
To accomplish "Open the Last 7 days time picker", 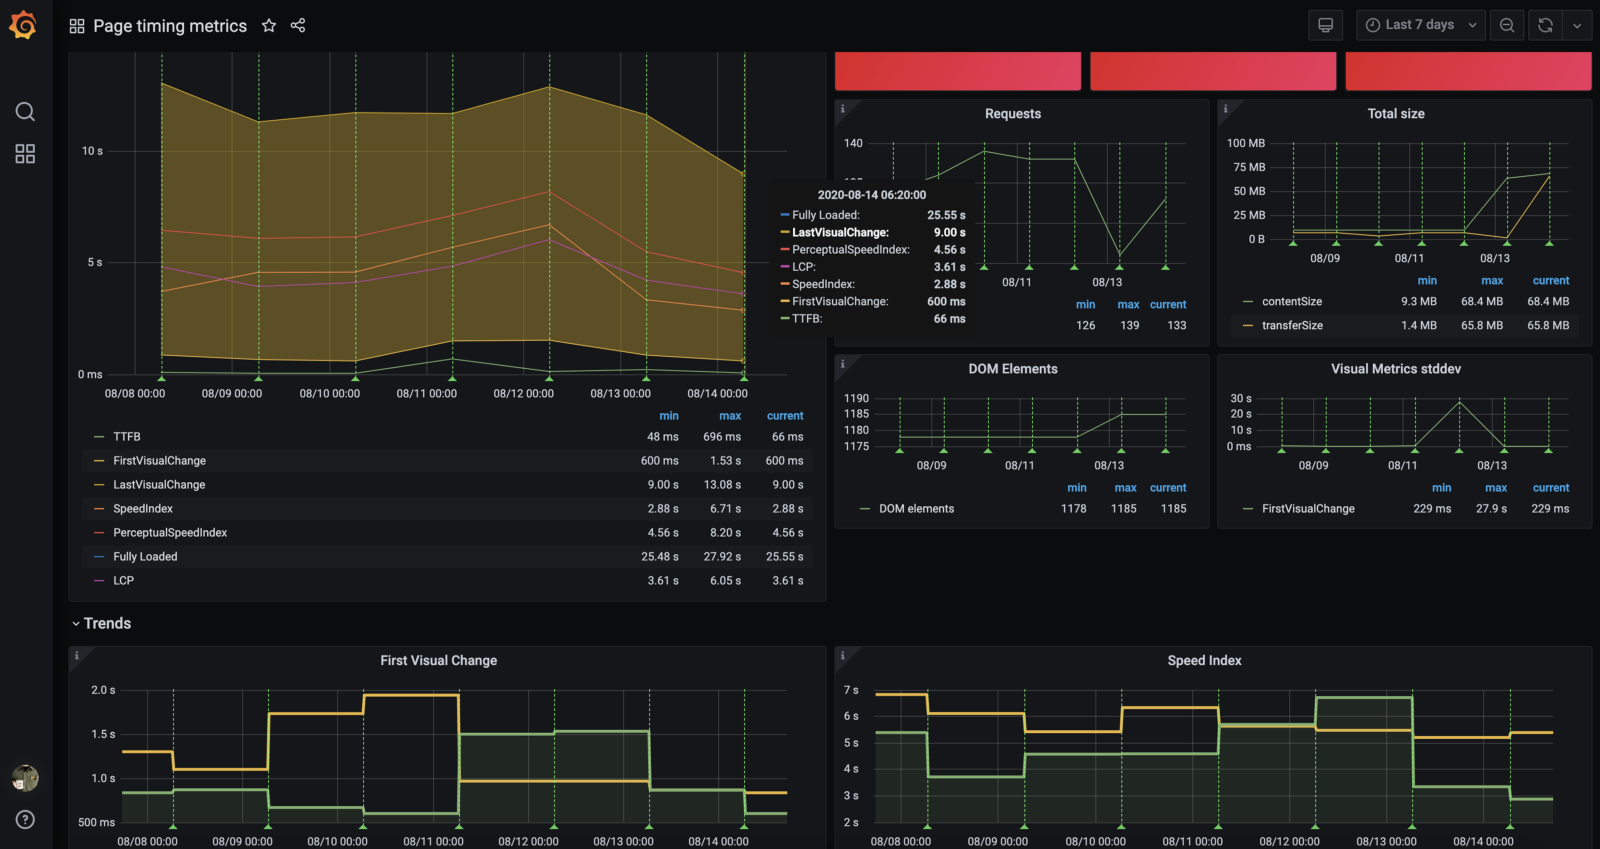I will 1421,25.
